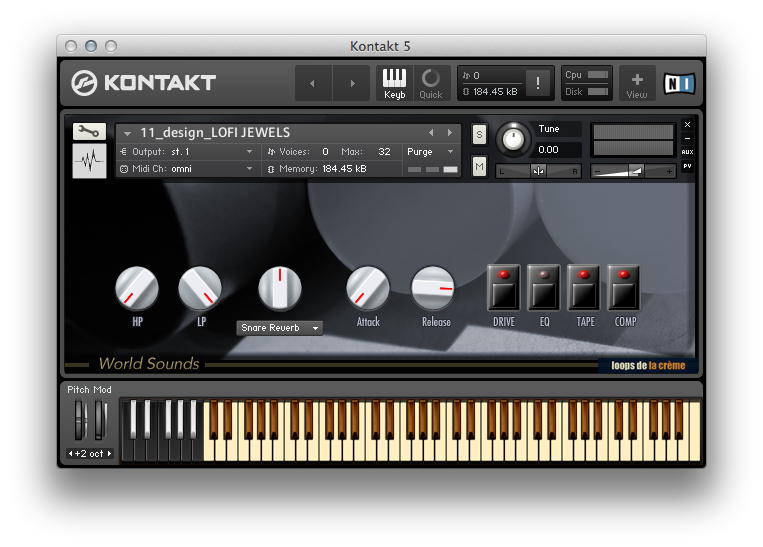Viewport: 763px width, 547px height.
Task: Load next instrument with name-bar right arrow
Action: click(450, 132)
